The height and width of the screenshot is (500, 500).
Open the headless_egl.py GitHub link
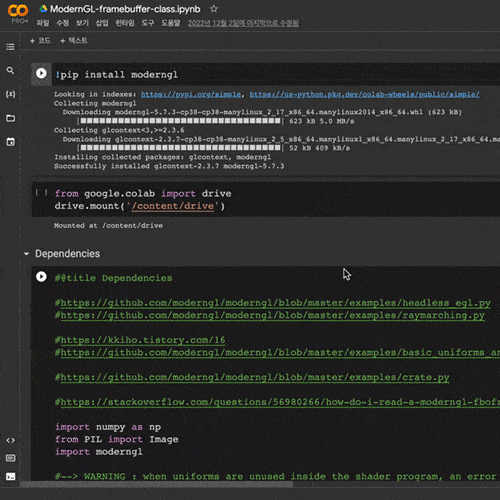(x=276, y=303)
